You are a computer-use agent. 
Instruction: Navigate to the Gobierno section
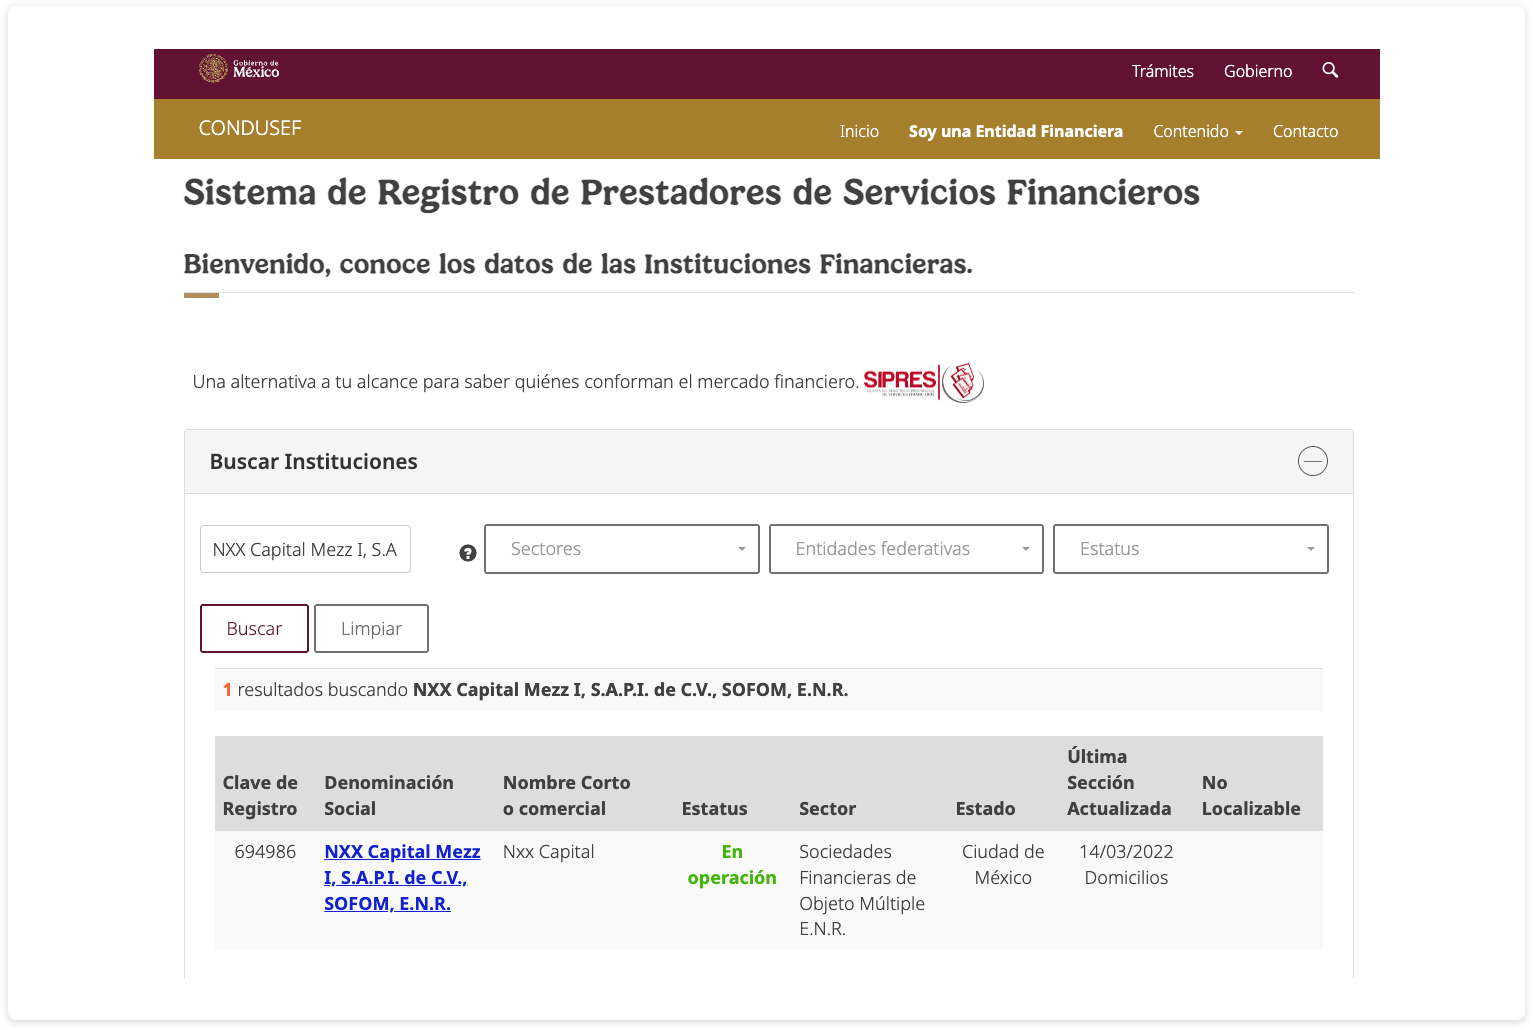1257,71
